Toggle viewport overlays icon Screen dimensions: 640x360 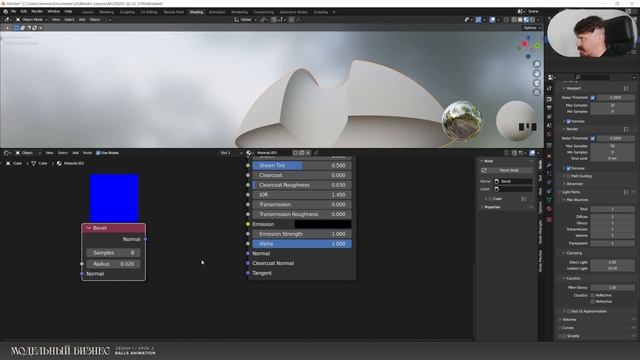pyautogui.click(x=493, y=20)
